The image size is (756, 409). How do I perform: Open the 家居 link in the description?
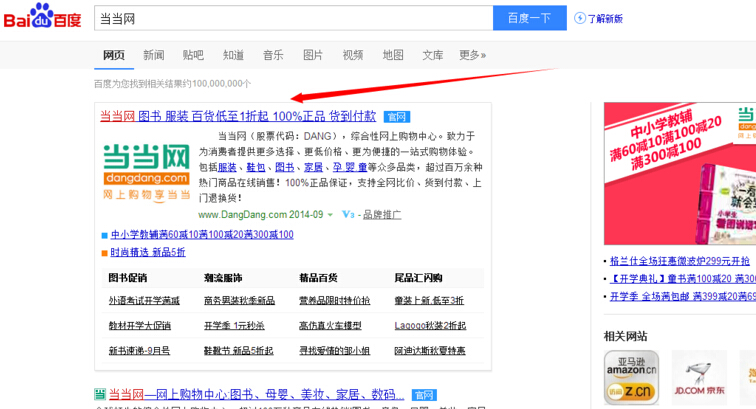pos(313,167)
